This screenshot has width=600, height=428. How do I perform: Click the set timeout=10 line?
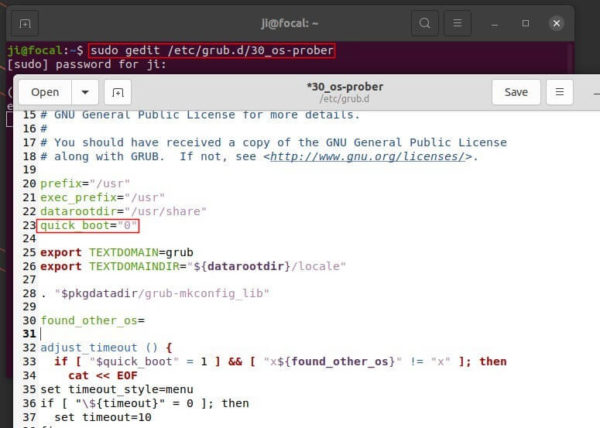click(103, 417)
